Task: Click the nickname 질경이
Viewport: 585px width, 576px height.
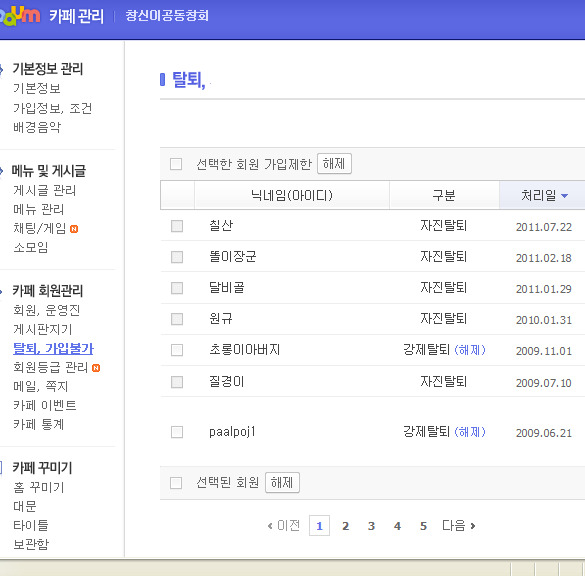Action: [x=227, y=381]
